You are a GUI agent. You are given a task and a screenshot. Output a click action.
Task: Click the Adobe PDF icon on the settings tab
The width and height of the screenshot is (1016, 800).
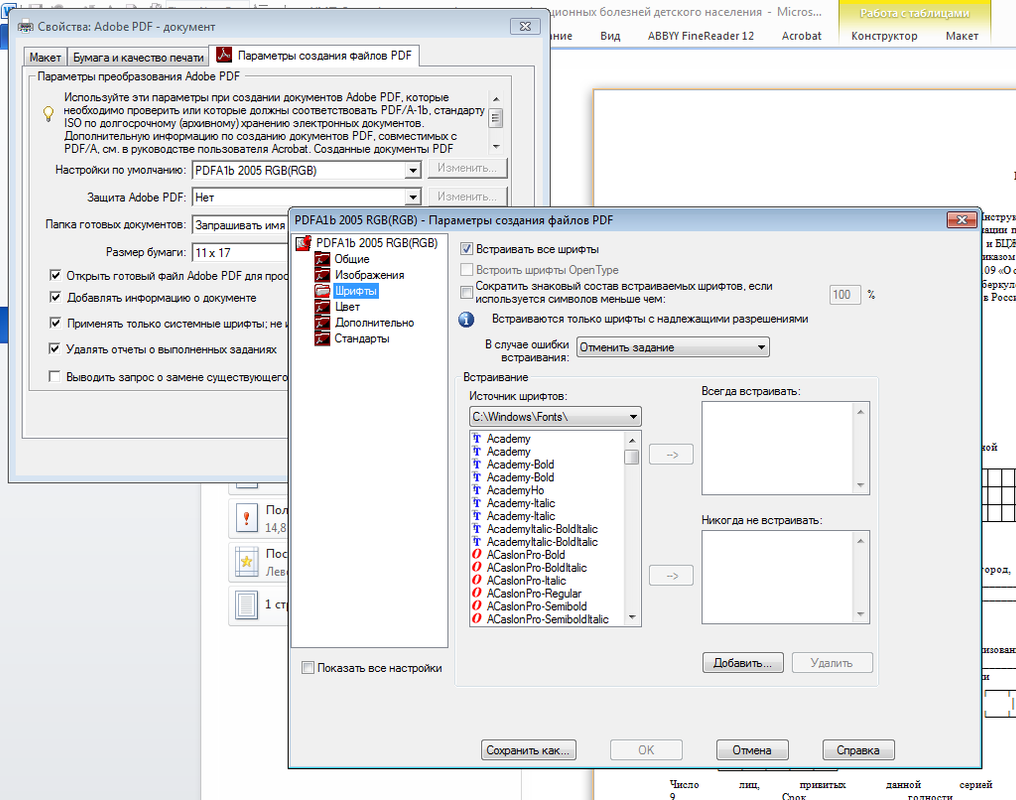(x=224, y=55)
